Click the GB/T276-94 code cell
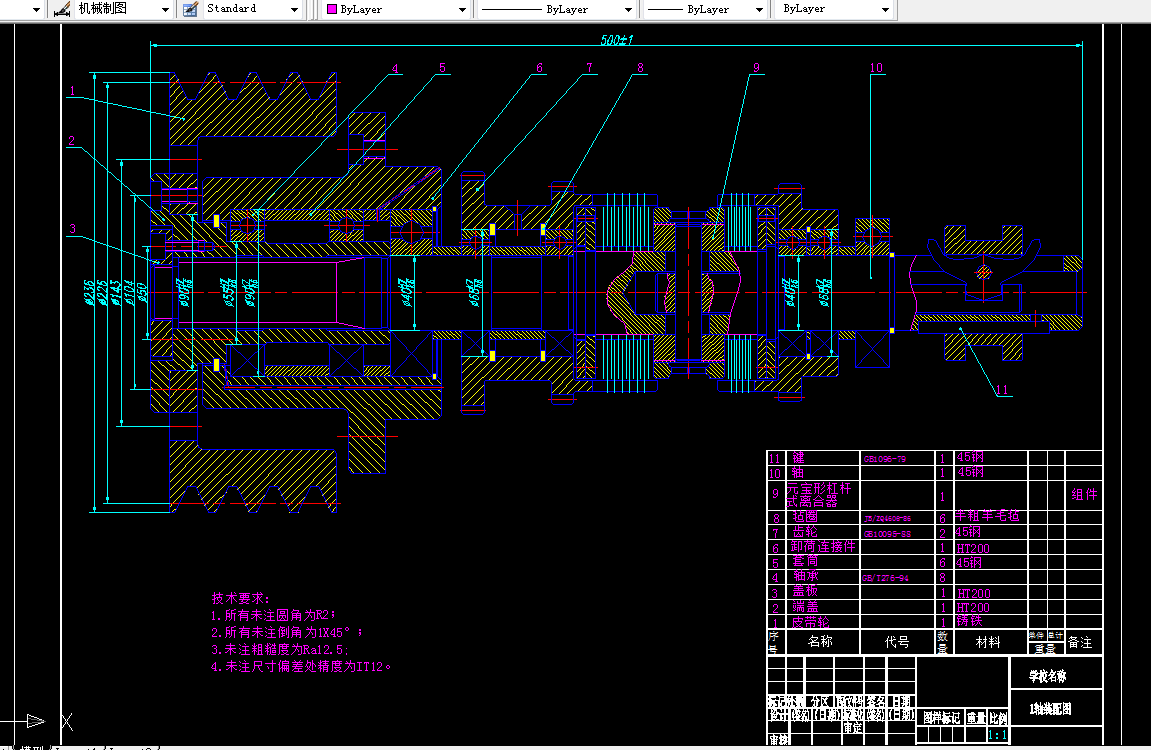The width and height of the screenshot is (1151, 750). pos(897,578)
